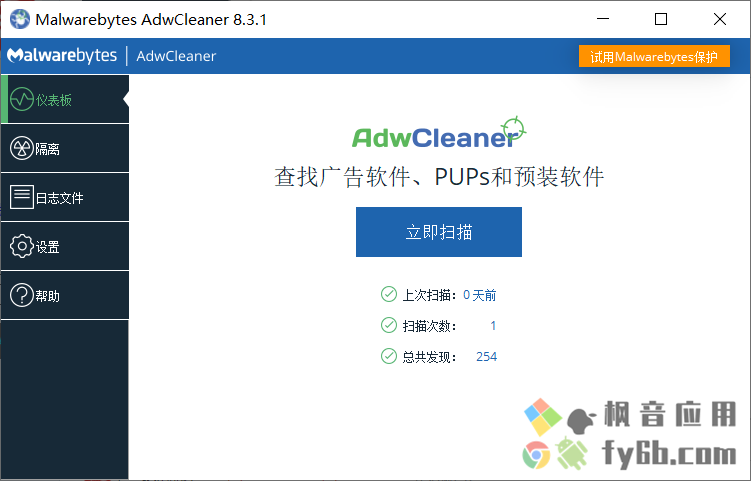Click the Malwarebytes logo in header
This screenshot has height=481, width=751.
point(62,56)
